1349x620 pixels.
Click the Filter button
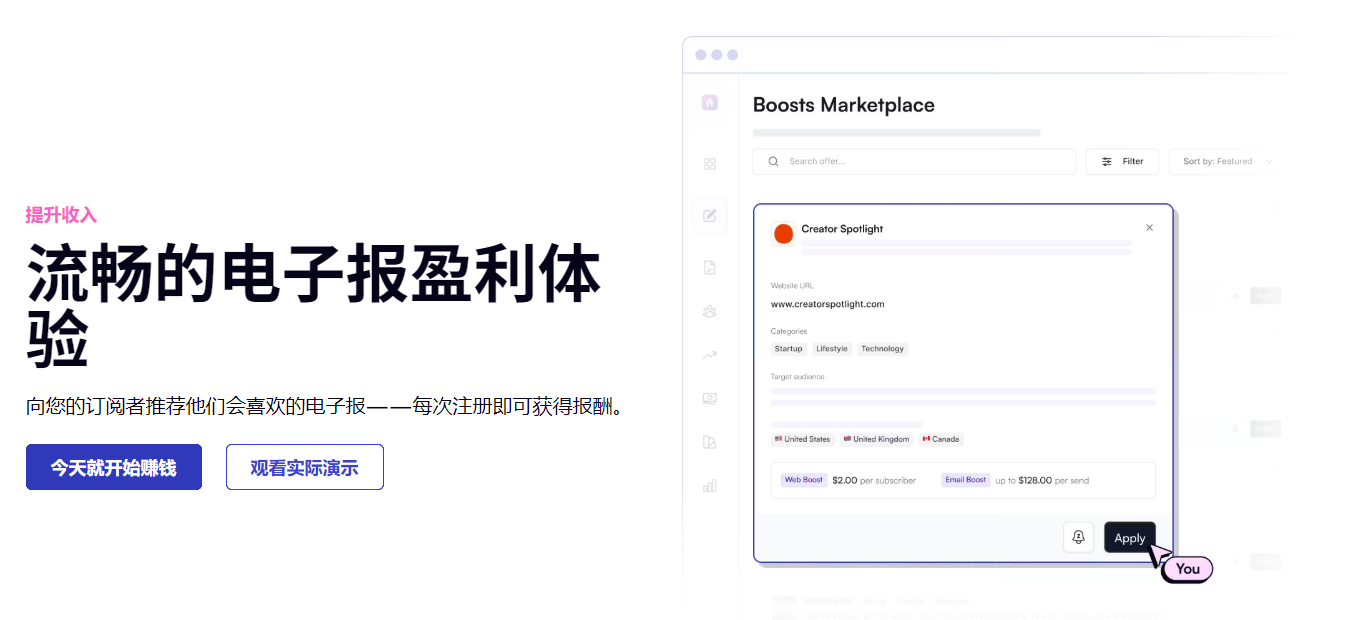coord(1122,161)
